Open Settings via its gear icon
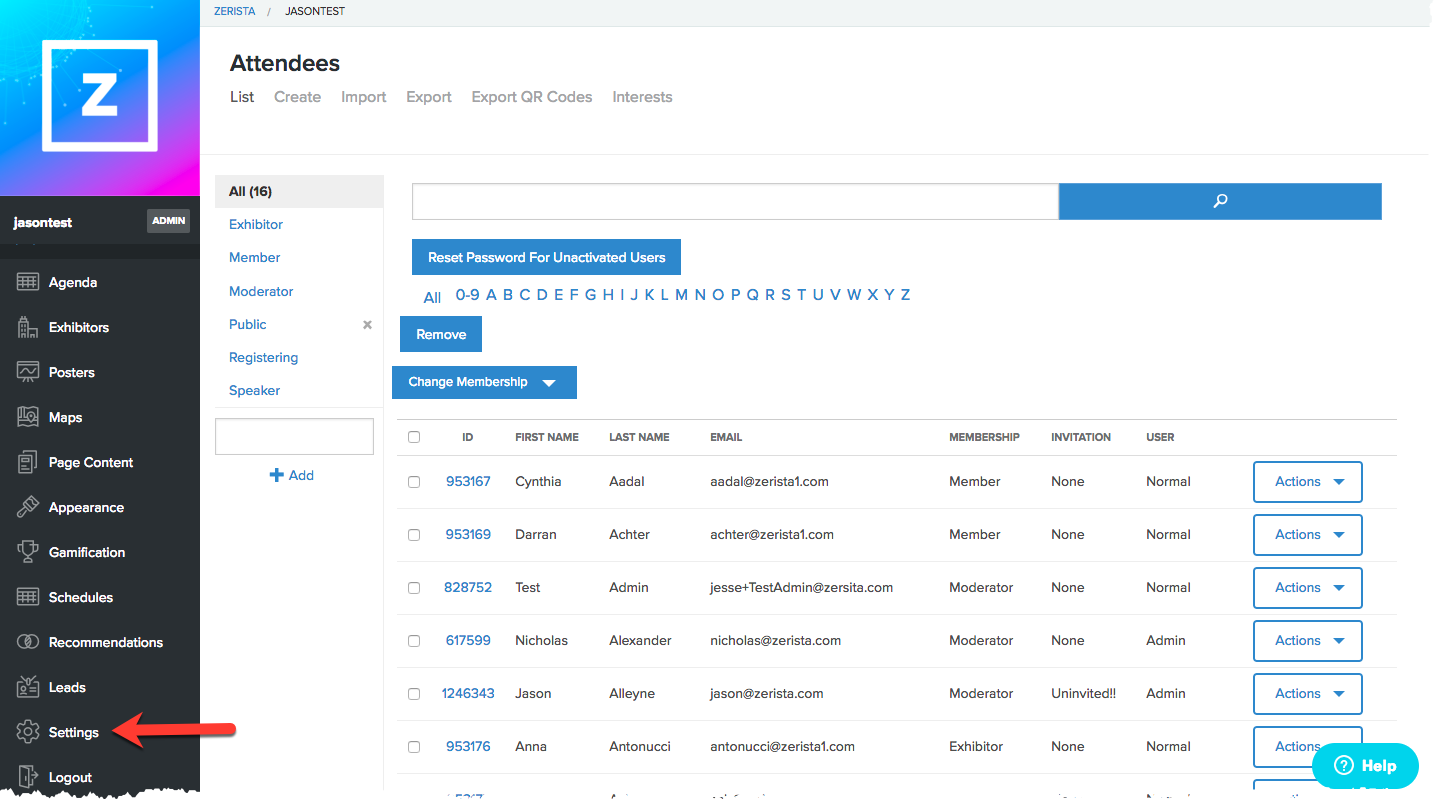This screenshot has width=1440, height=799. point(28,732)
